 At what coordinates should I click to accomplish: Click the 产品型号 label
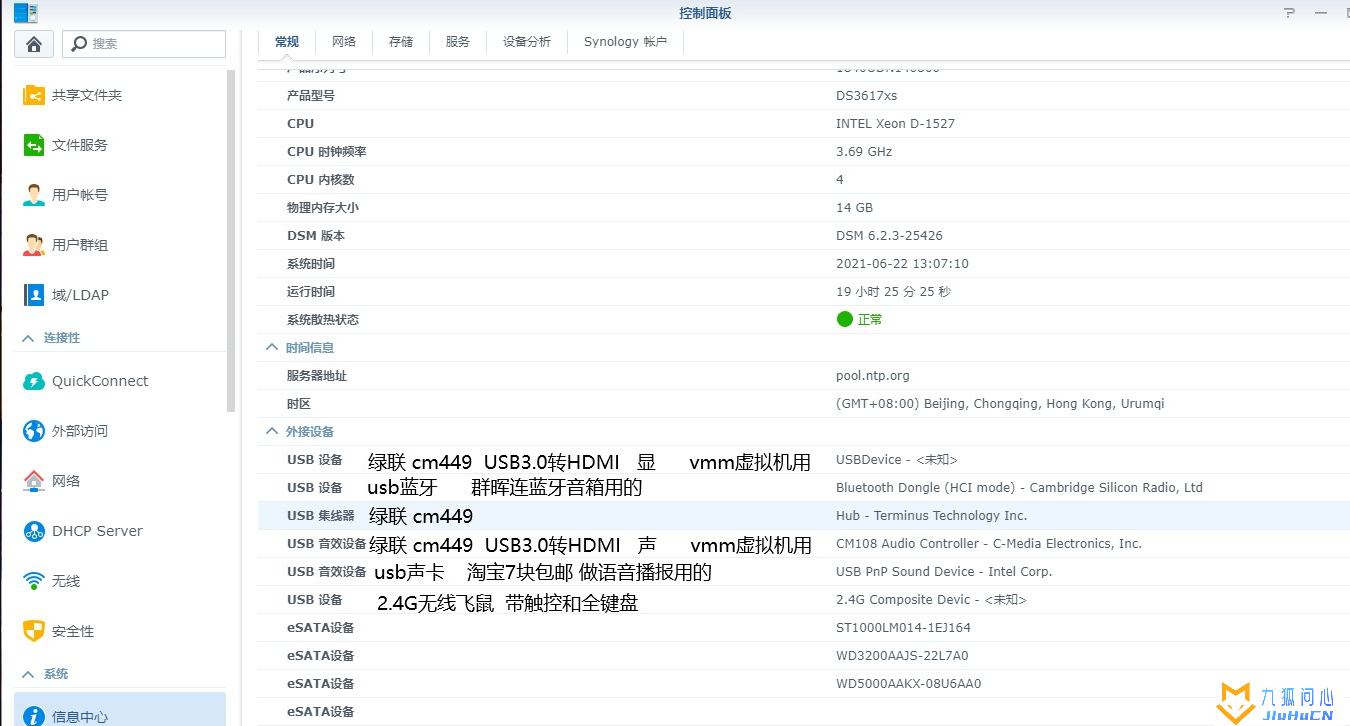(311, 96)
